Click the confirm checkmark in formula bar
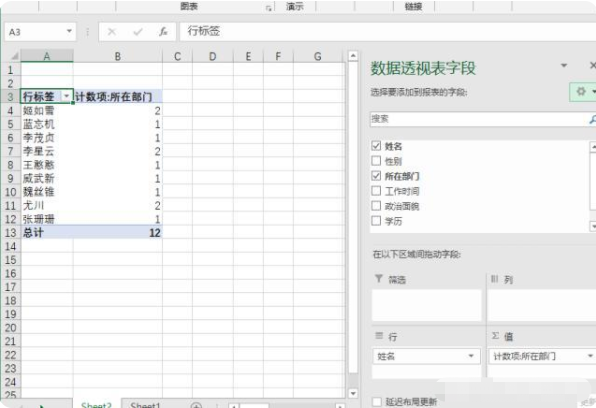596x408 pixels. (x=138, y=32)
